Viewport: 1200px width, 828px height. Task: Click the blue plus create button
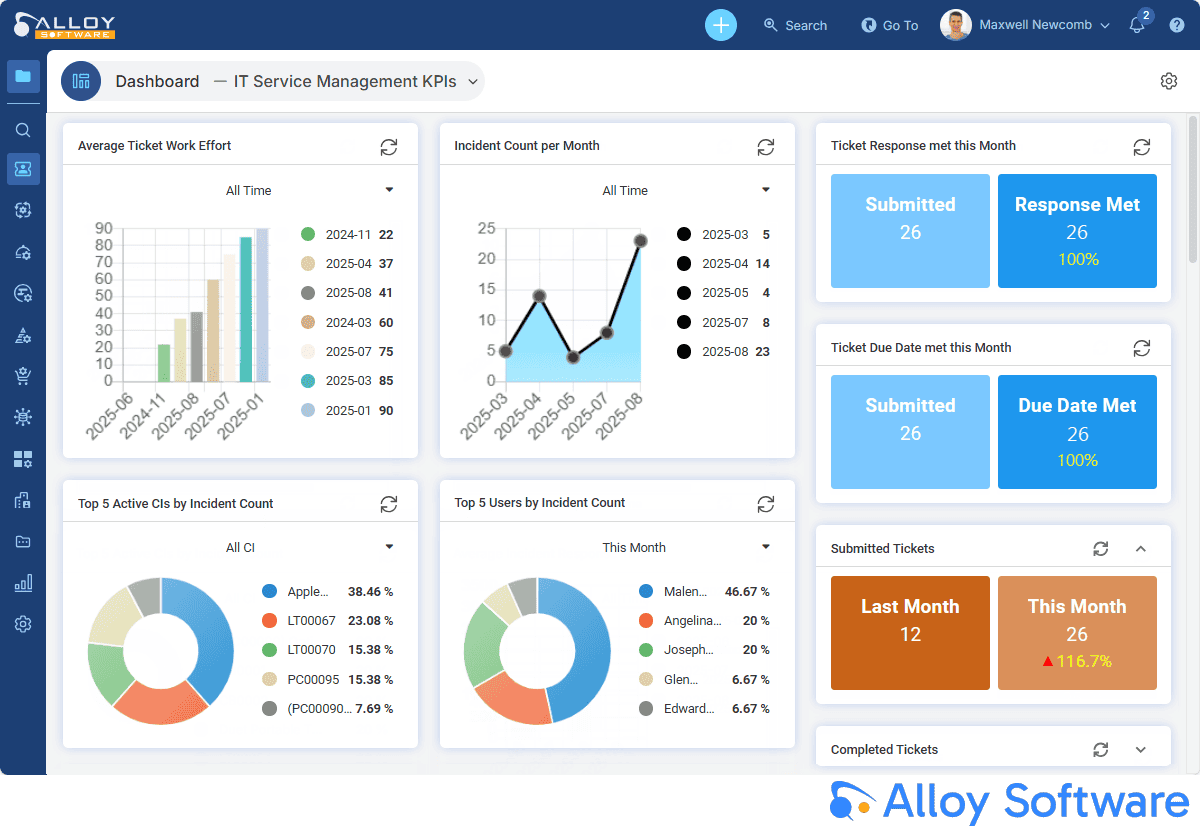pyautogui.click(x=720, y=25)
